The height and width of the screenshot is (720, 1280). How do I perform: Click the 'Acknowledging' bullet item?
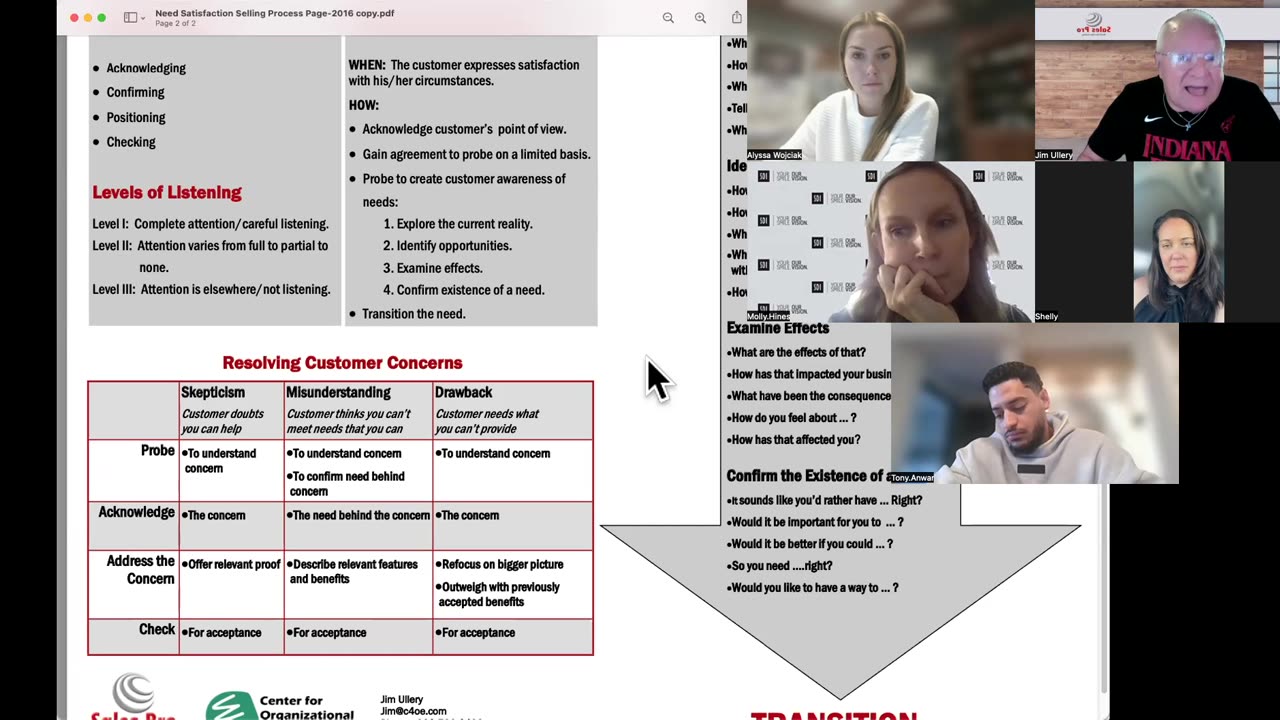pos(146,68)
